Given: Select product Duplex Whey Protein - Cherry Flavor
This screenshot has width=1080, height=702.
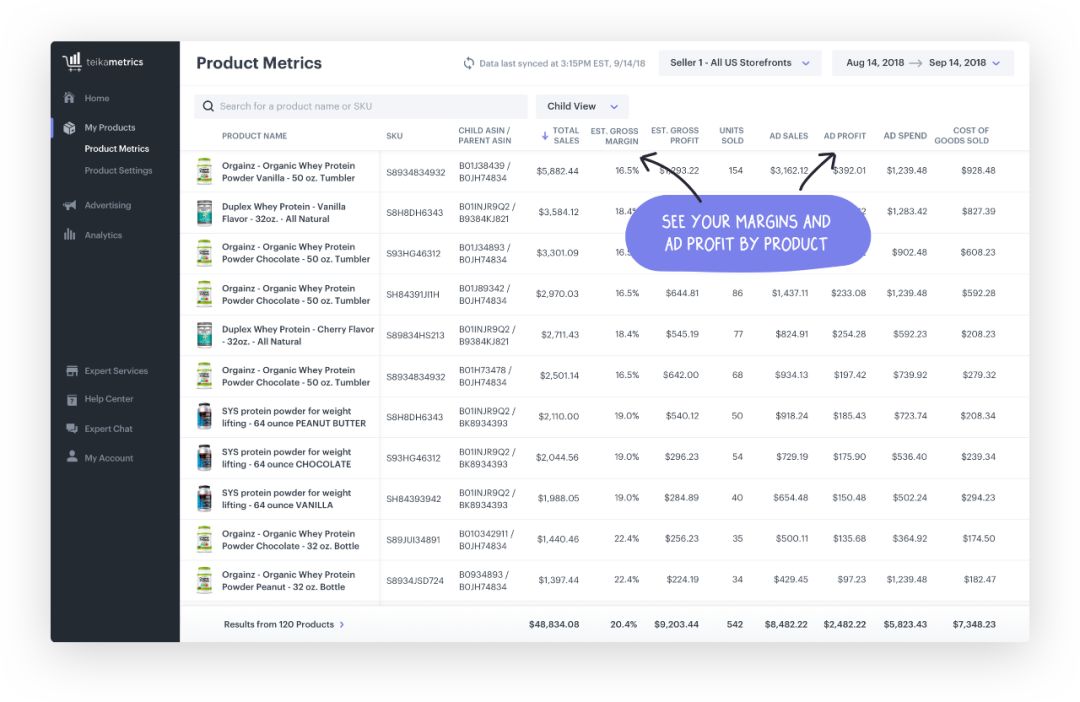Looking at the screenshot, I should (x=298, y=335).
